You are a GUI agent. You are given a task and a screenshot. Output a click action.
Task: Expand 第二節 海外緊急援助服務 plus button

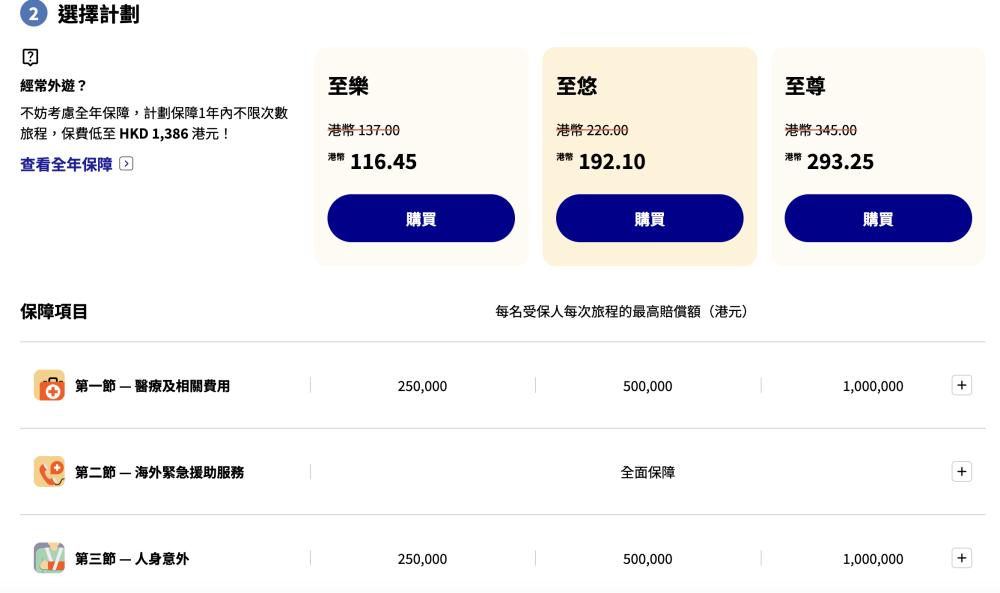pos(962,472)
